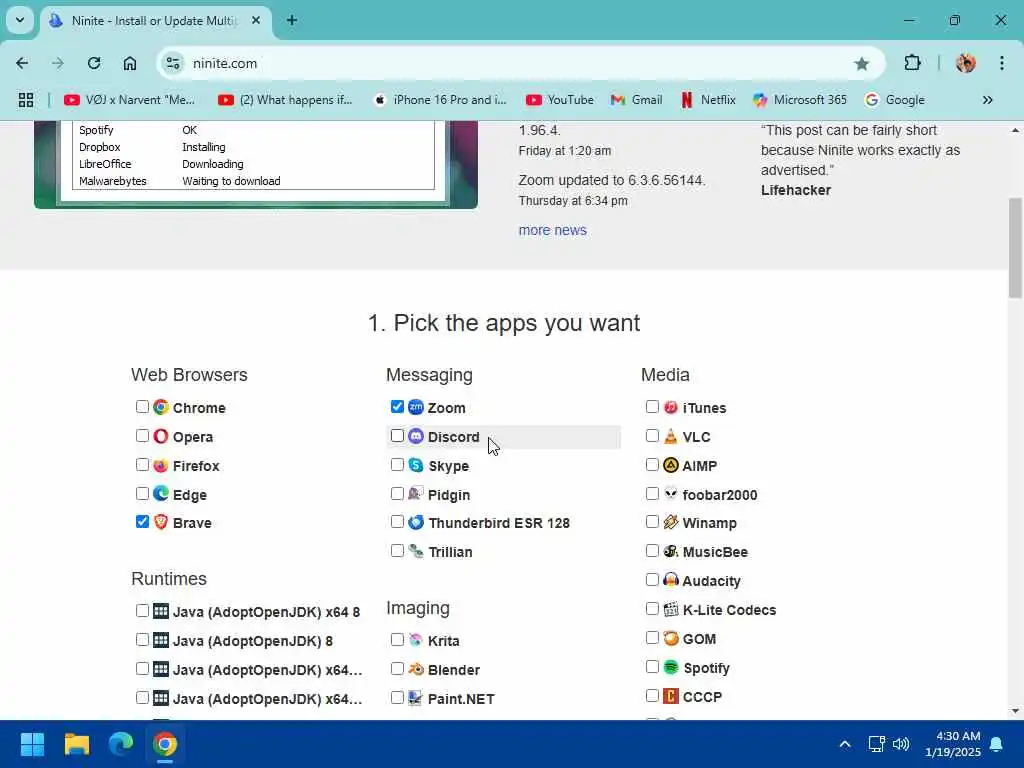
Task: Check the Paint.NET checkbox
Action: click(x=397, y=697)
